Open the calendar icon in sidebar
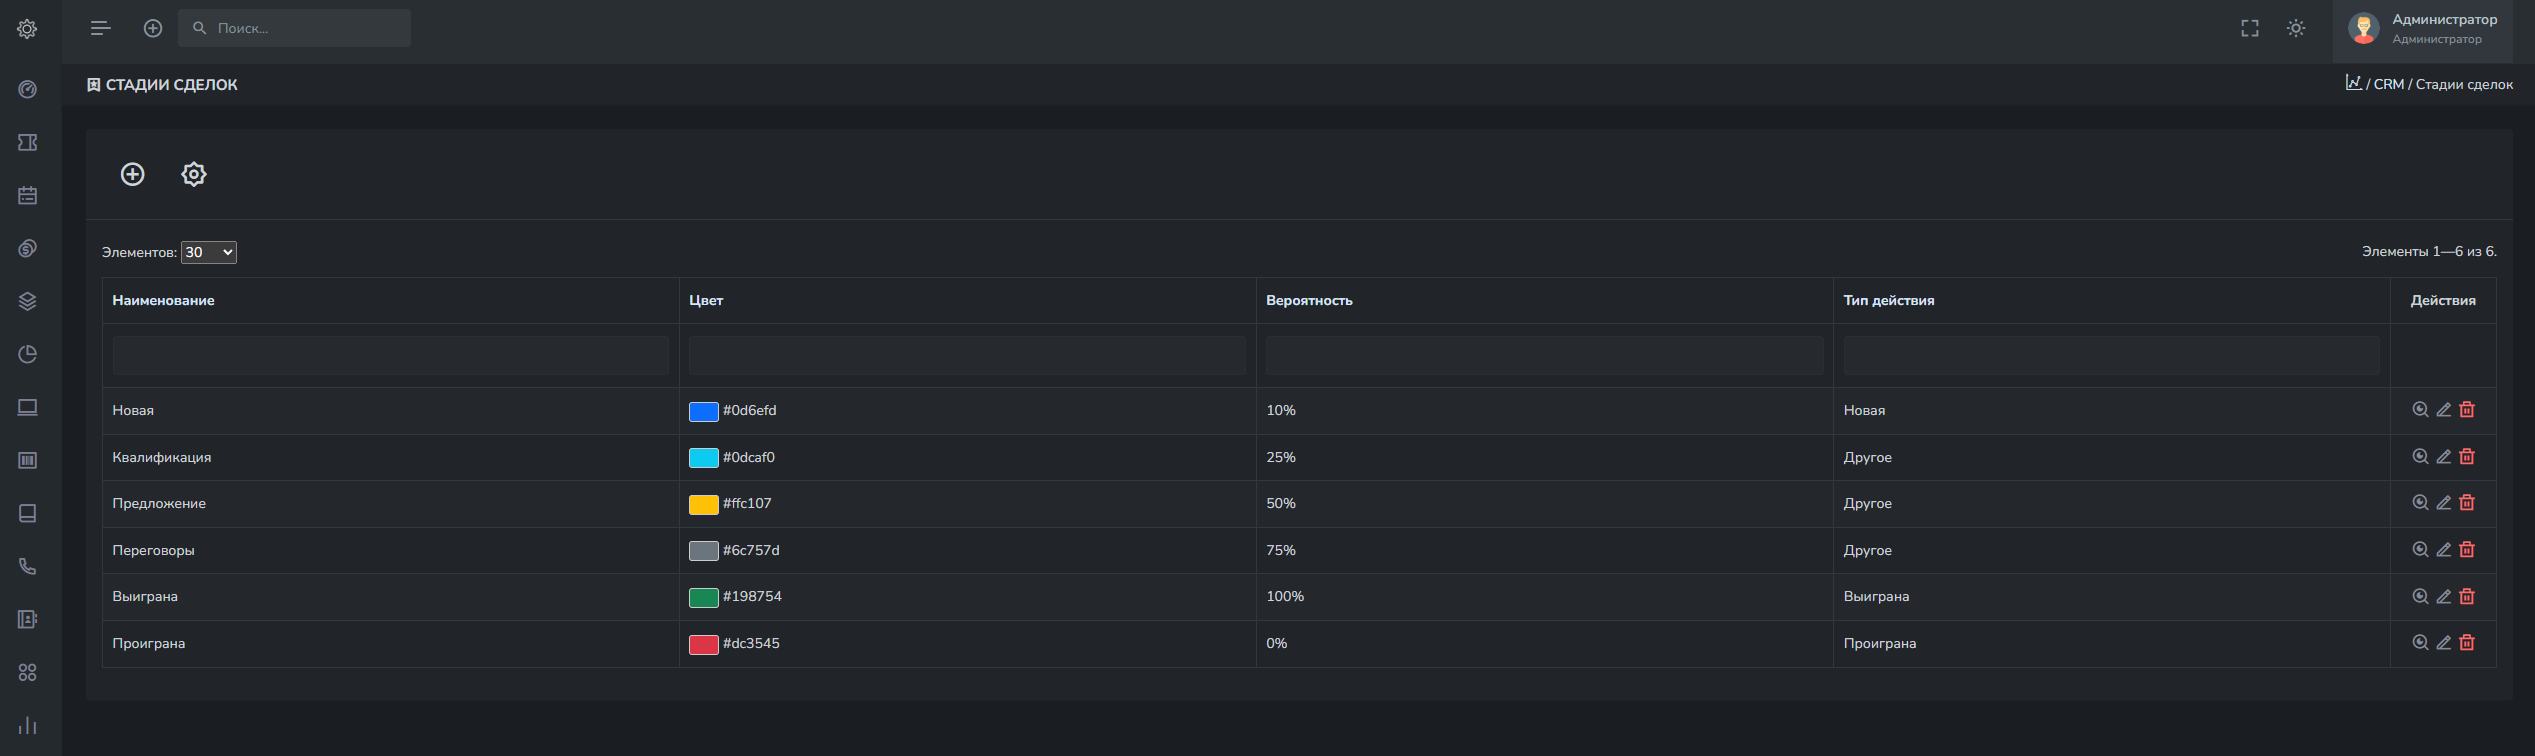The height and width of the screenshot is (756, 2535). pyautogui.click(x=28, y=195)
